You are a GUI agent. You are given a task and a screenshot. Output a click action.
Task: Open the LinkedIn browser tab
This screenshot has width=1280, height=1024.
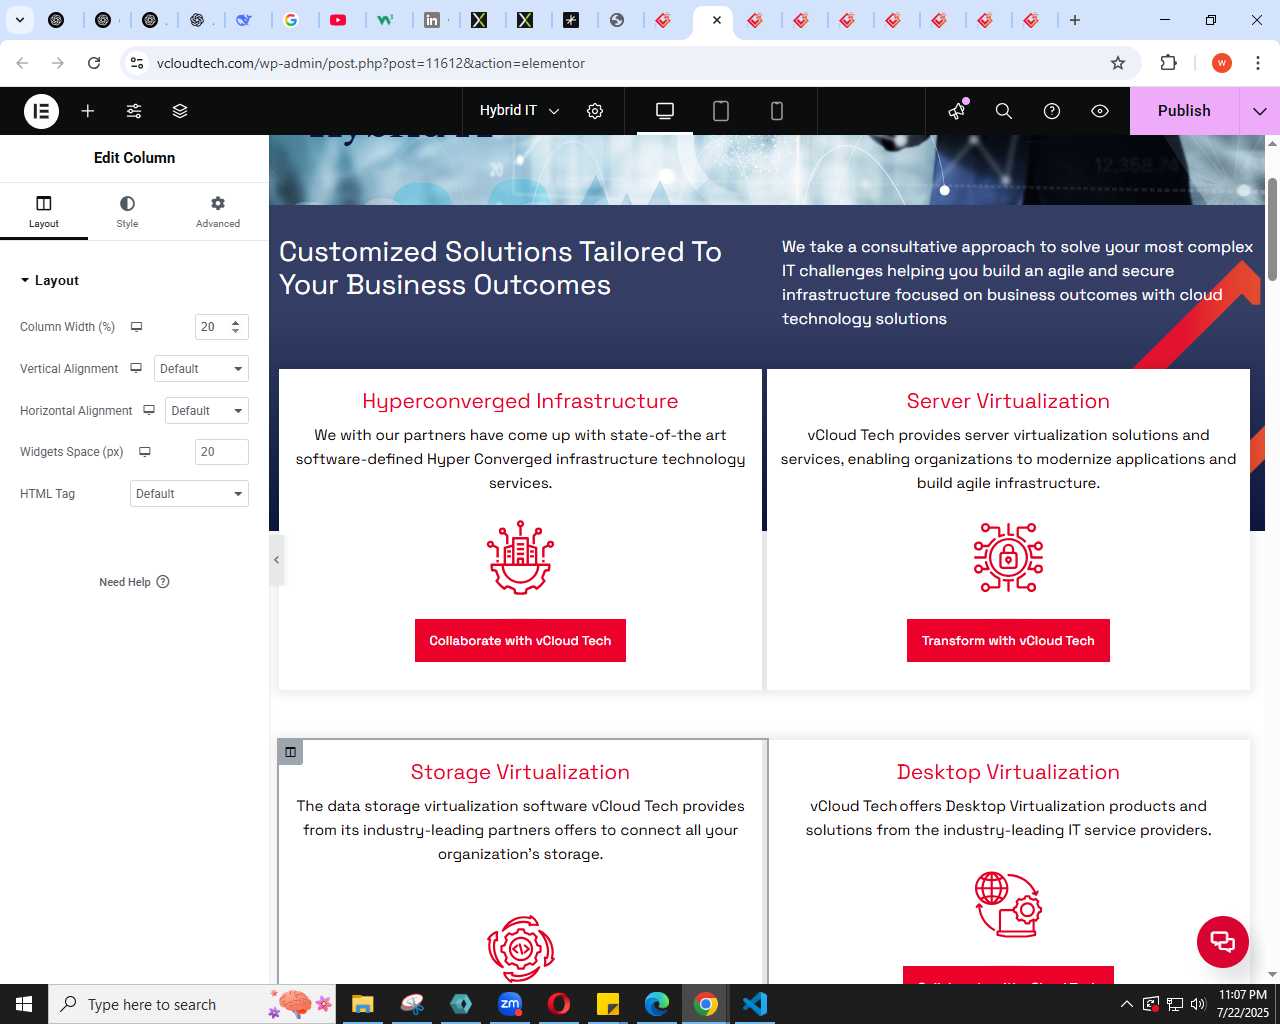pos(432,20)
